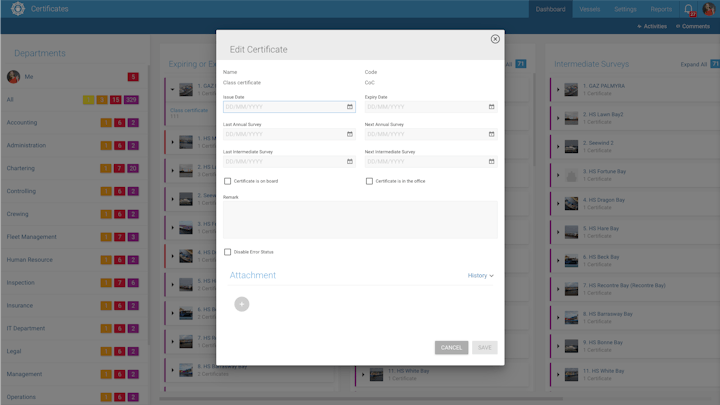Viewport: 720px width, 405px height.
Task: Open the Seewind 2 vessel thumbnail
Action: 571,146
